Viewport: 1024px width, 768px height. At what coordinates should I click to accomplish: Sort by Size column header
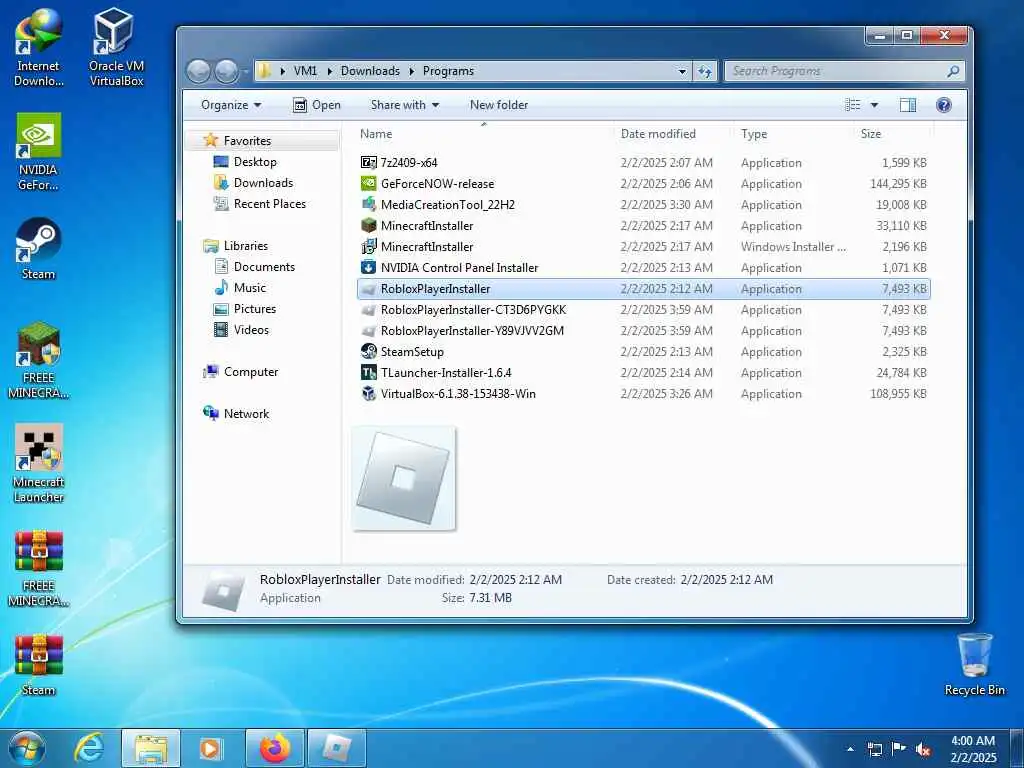pos(893,134)
